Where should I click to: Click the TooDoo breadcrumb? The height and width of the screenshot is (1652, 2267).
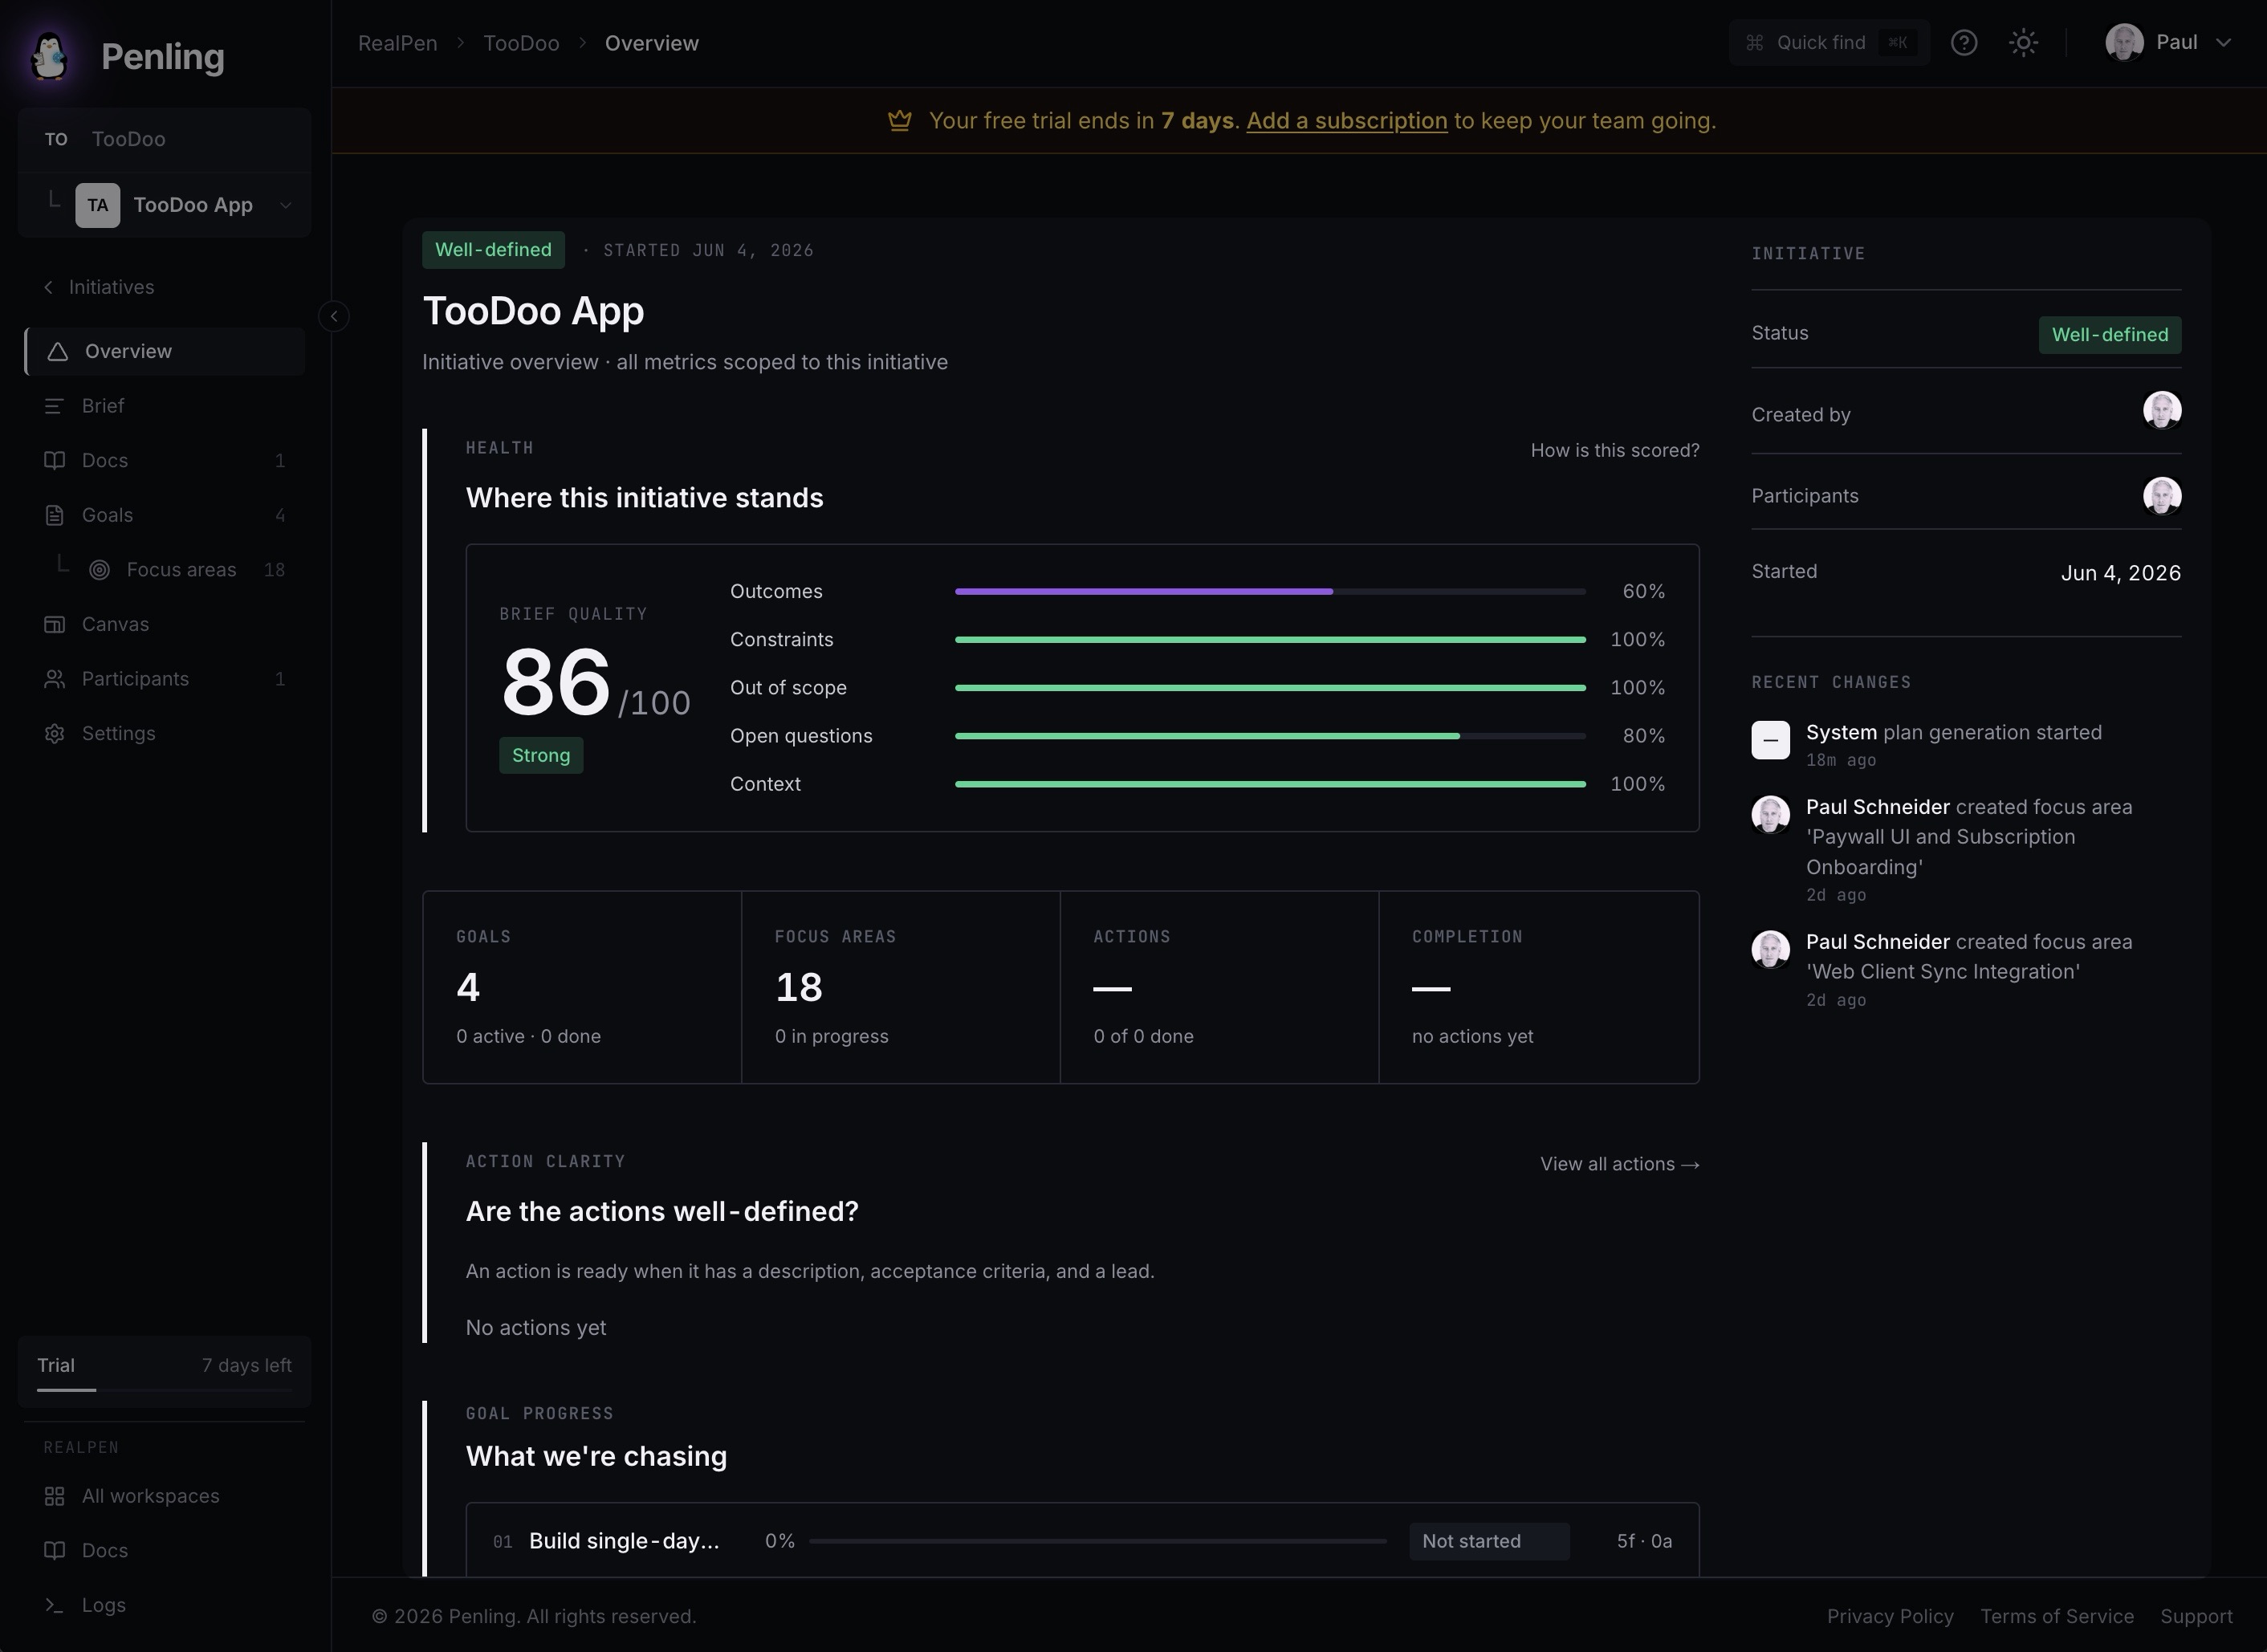521,43
